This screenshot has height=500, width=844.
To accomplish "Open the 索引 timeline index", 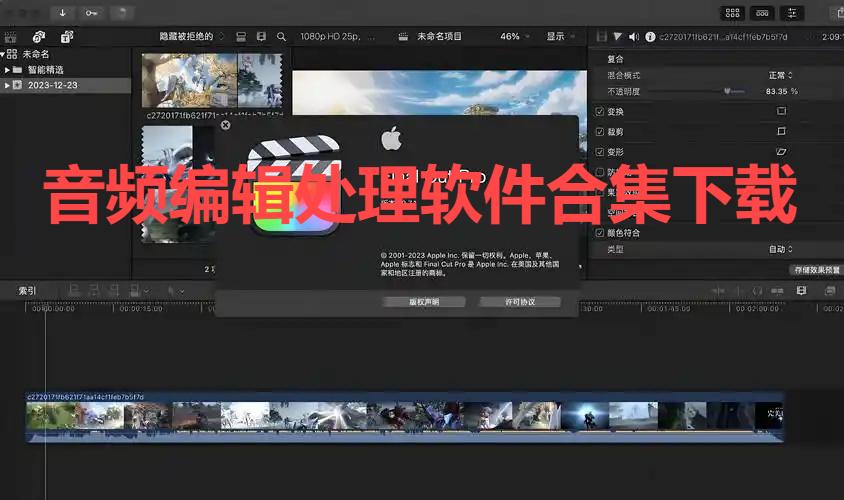I will coord(27,291).
